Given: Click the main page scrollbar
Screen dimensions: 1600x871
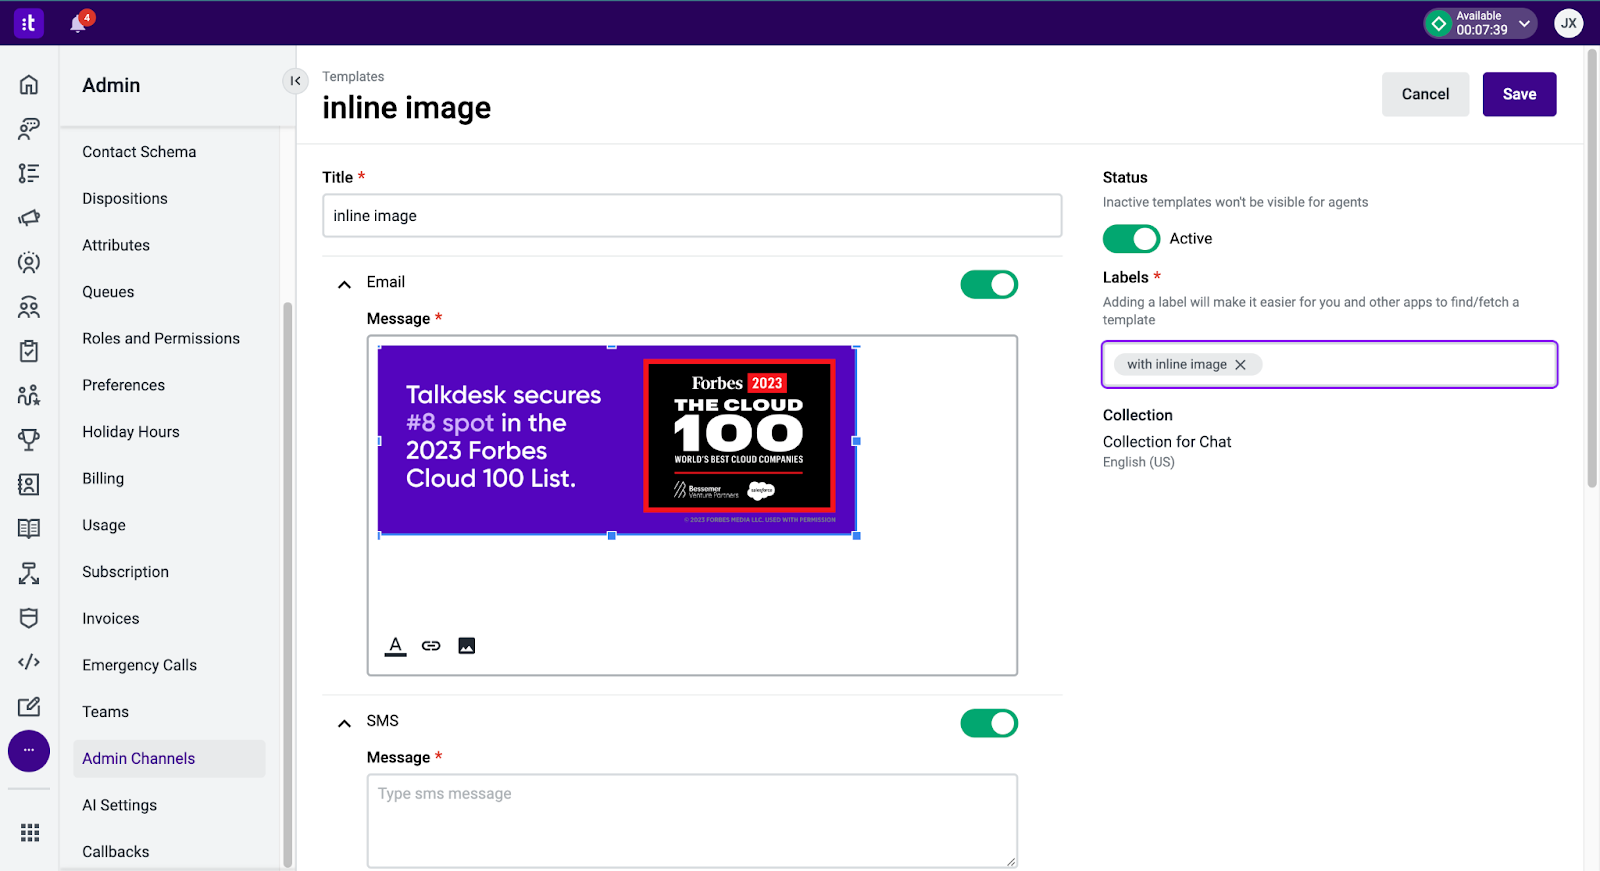Looking at the screenshot, I should [x=1592, y=268].
